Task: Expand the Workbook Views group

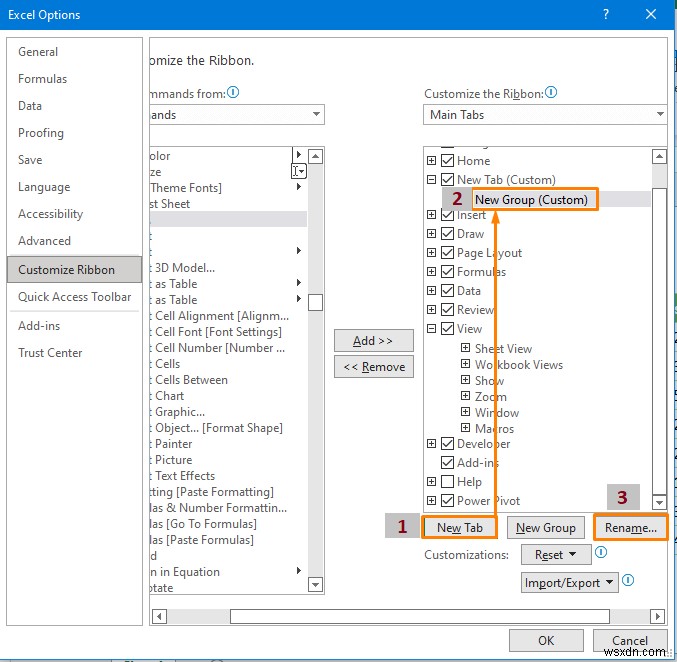Action: pos(465,364)
